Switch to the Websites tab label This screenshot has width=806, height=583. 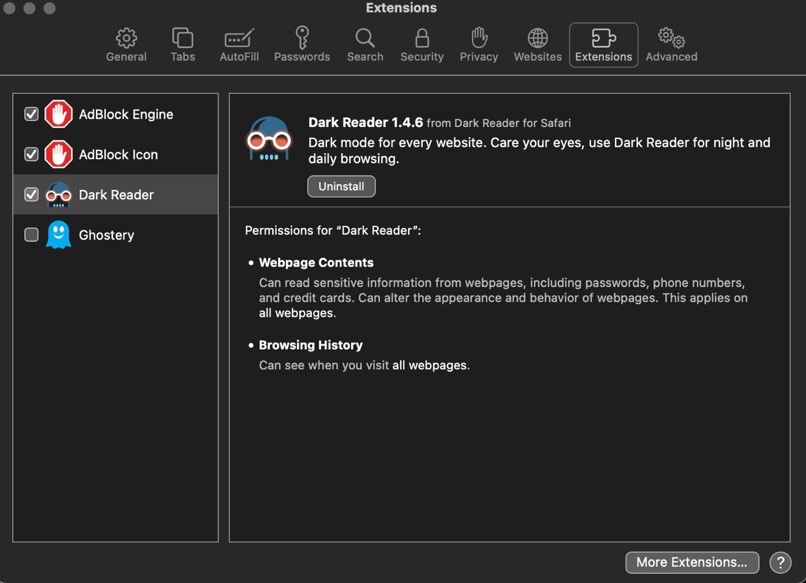point(538,57)
